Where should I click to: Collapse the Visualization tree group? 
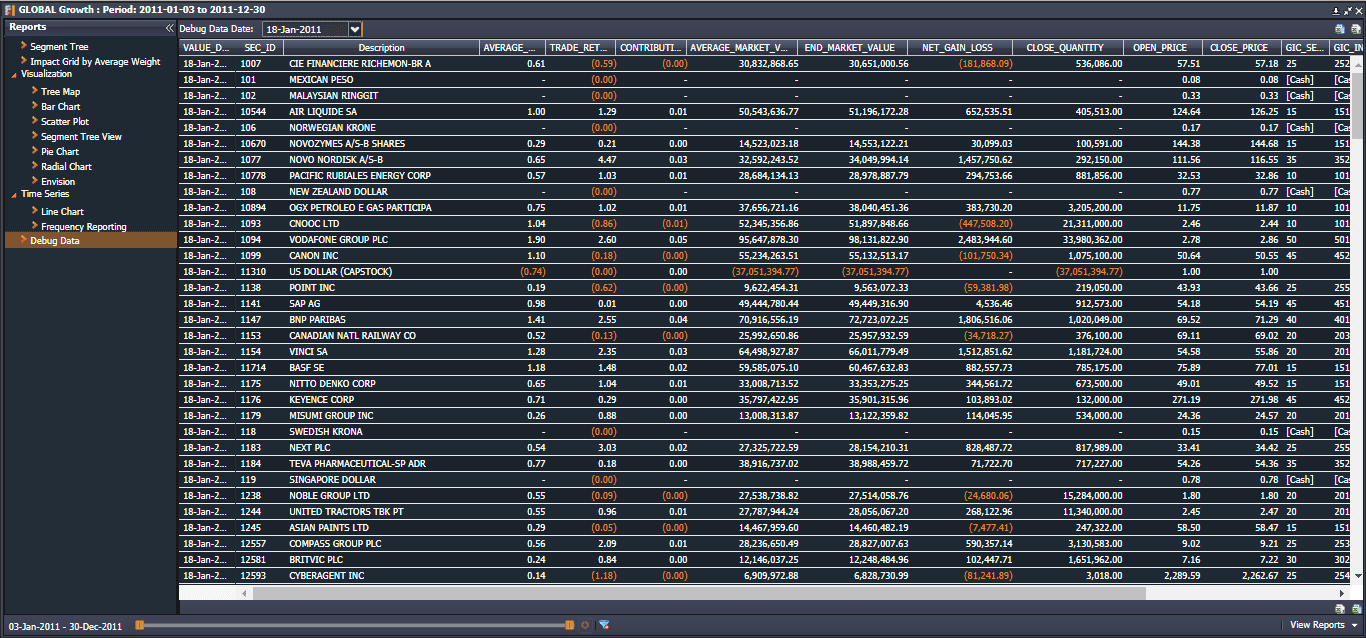pos(13,74)
